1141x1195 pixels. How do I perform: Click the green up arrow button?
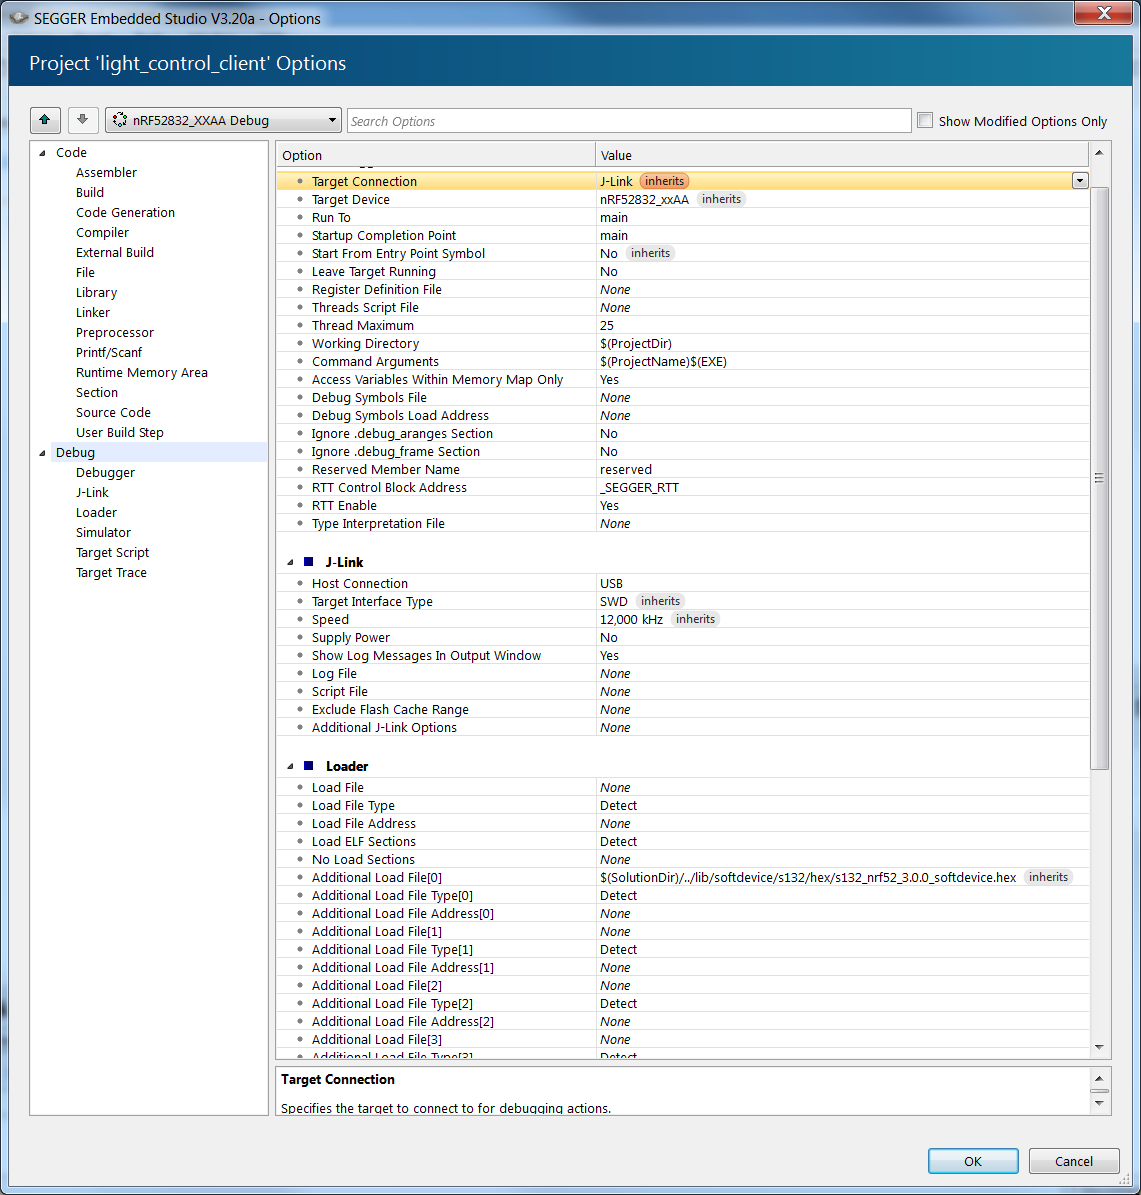tap(45, 120)
